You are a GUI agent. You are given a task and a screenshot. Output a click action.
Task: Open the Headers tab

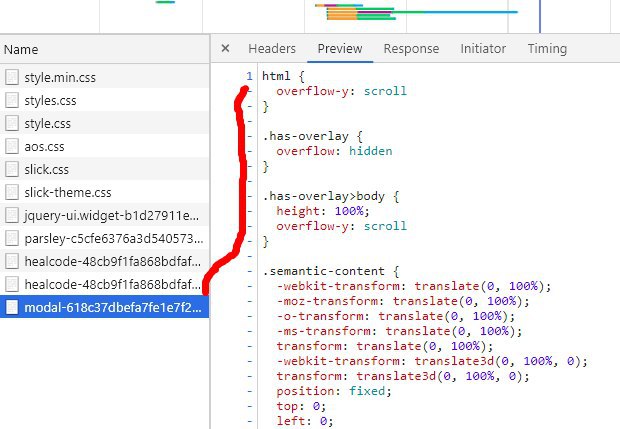(272, 49)
